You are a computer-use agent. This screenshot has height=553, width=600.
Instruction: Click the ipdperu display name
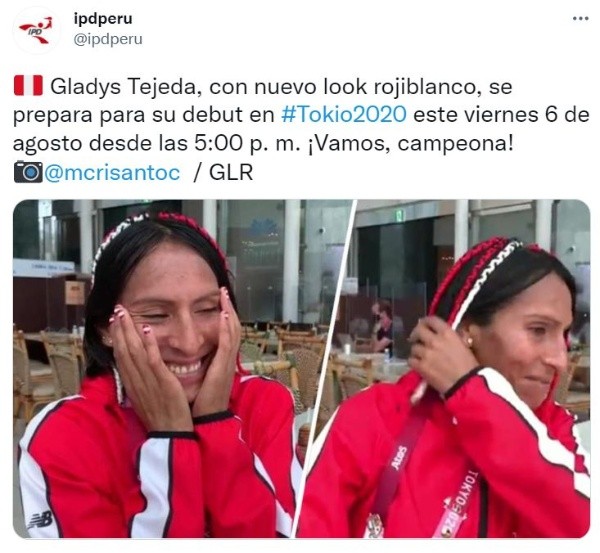tap(103, 19)
